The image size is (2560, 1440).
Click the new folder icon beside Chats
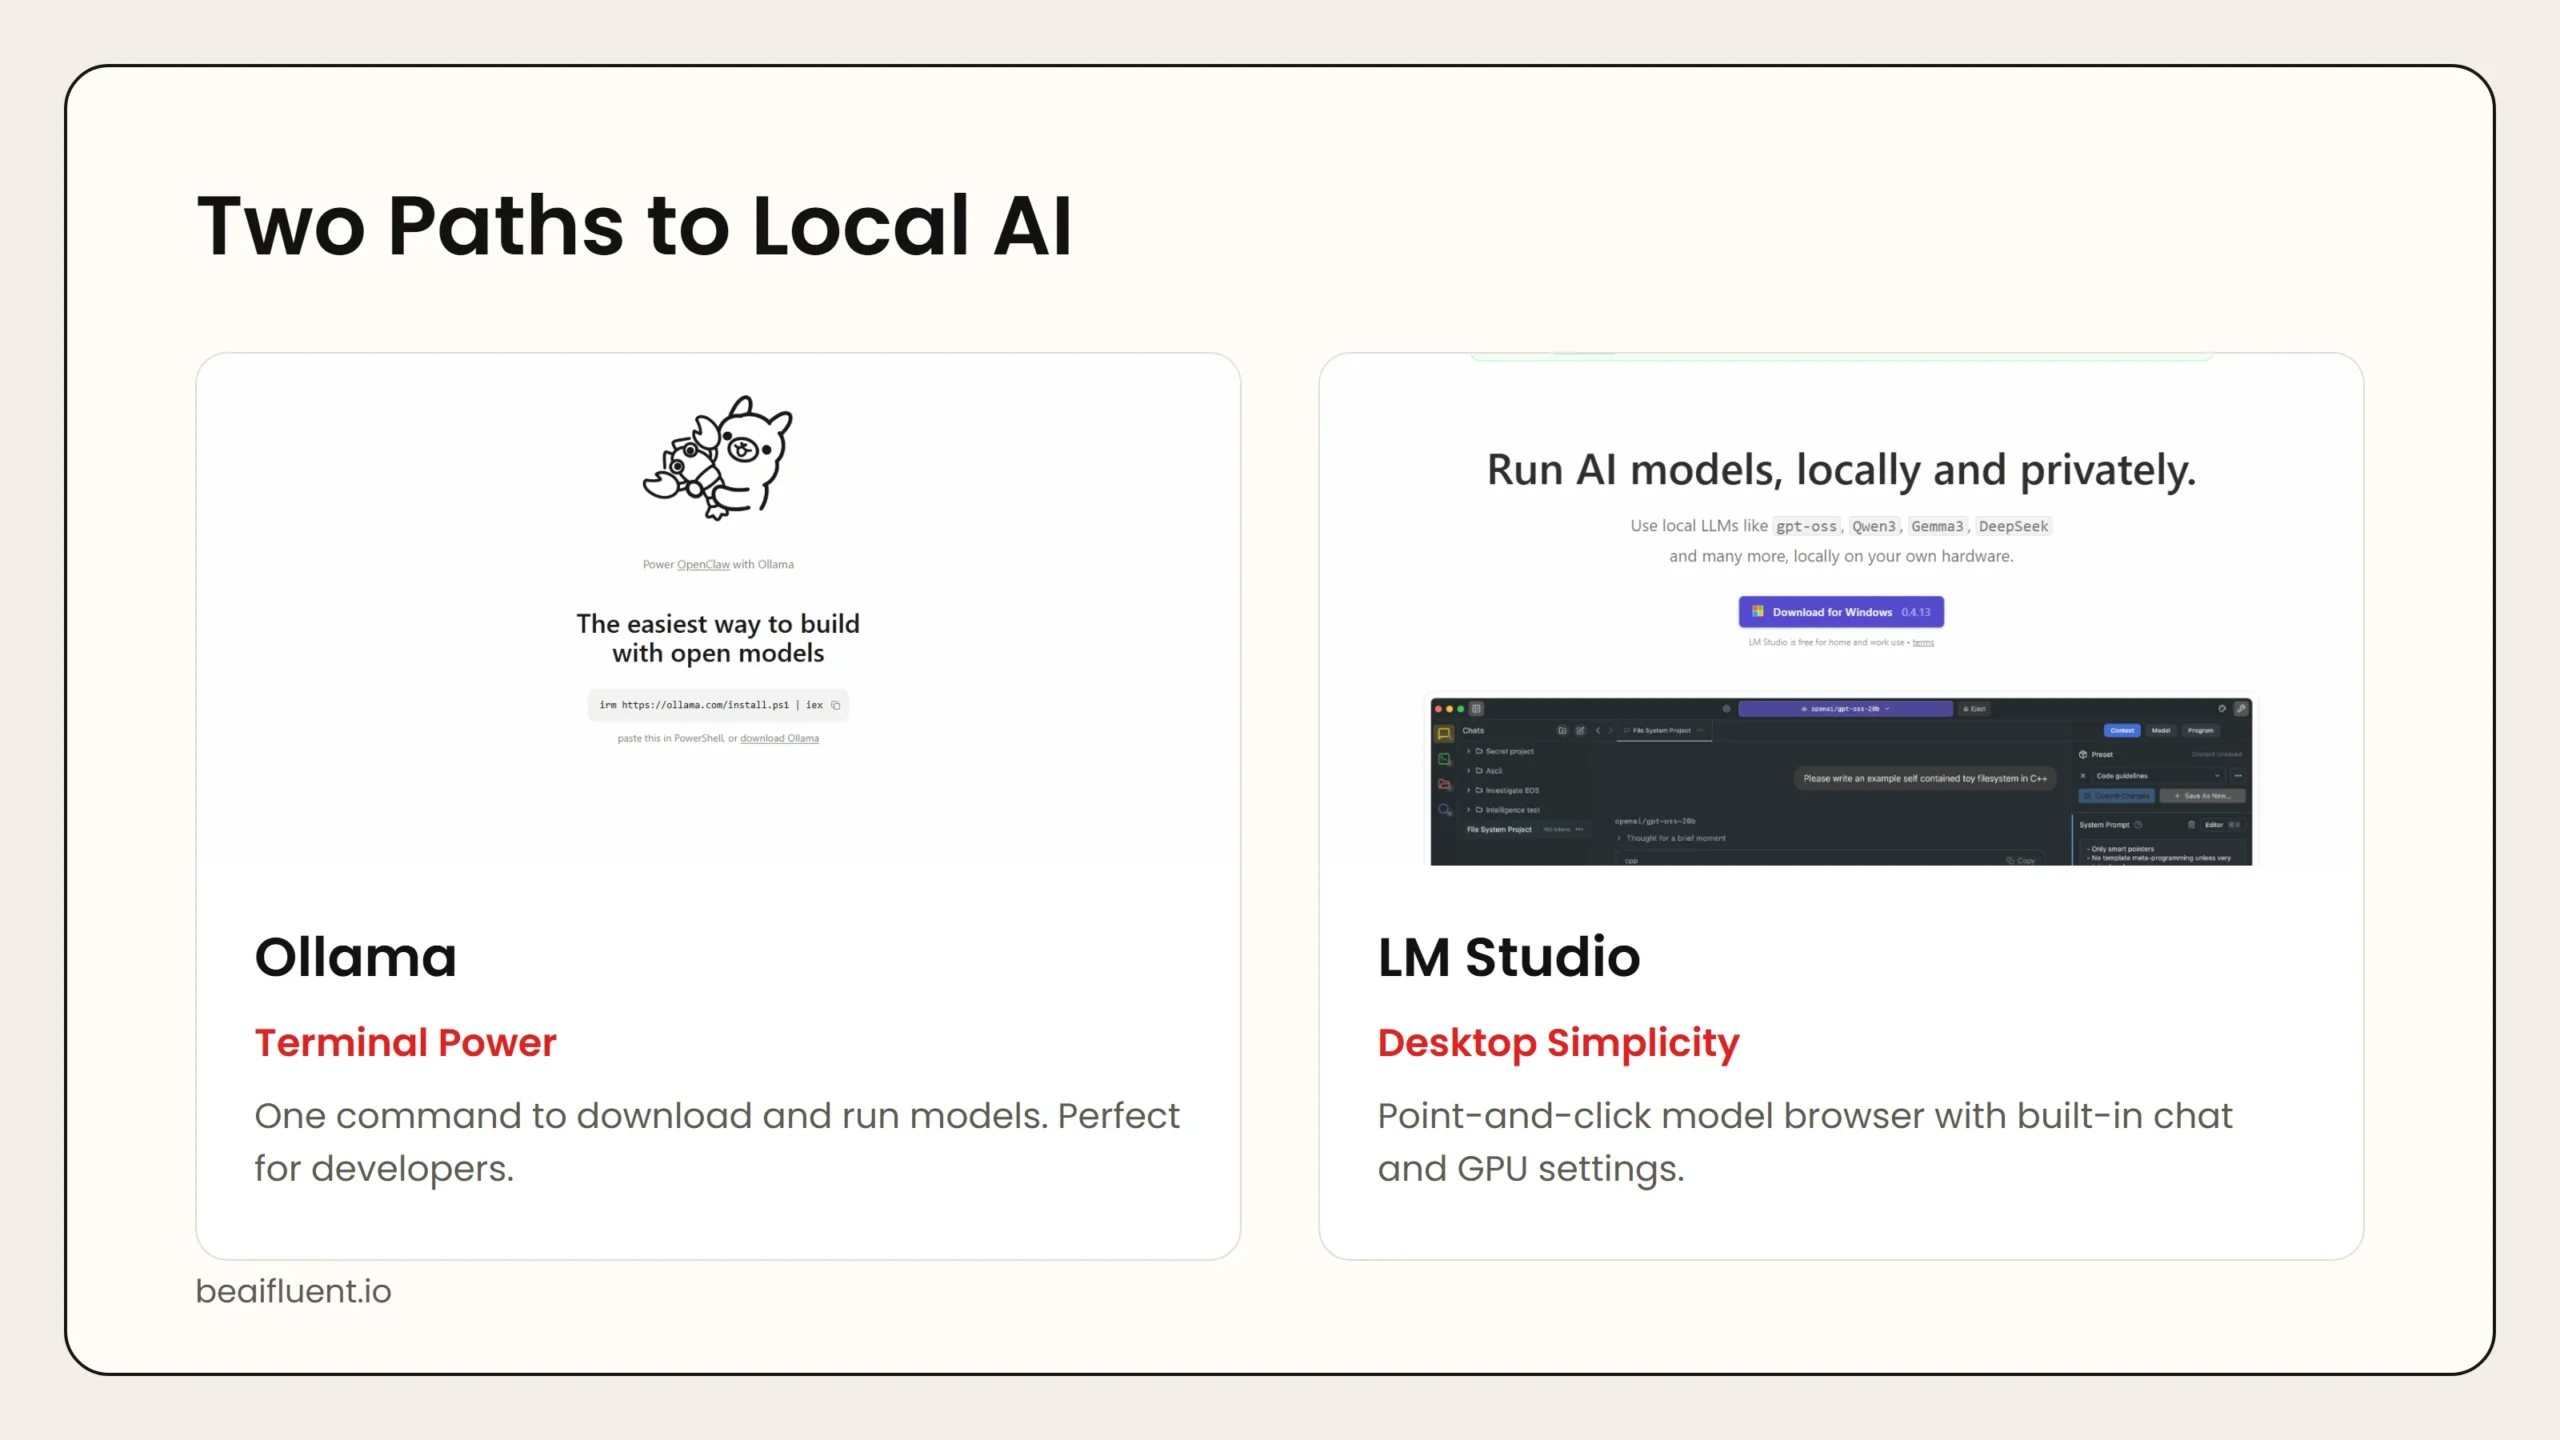pyautogui.click(x=1562, y=730)
